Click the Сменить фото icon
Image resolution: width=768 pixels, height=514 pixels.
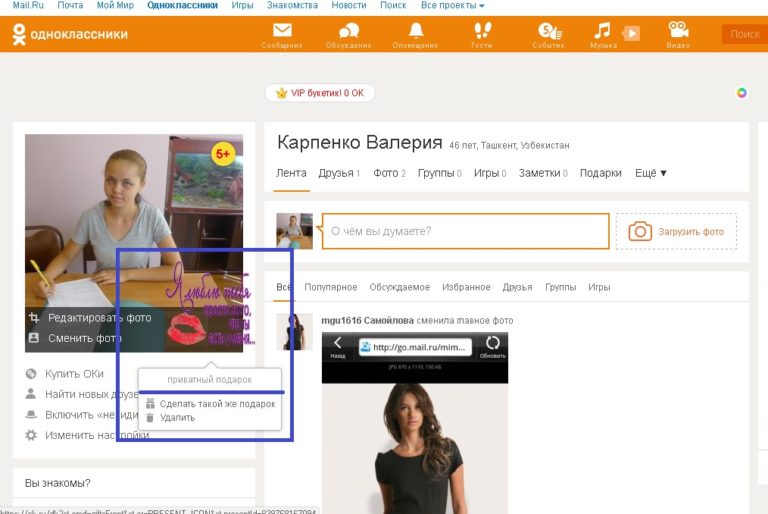point(34,338)
